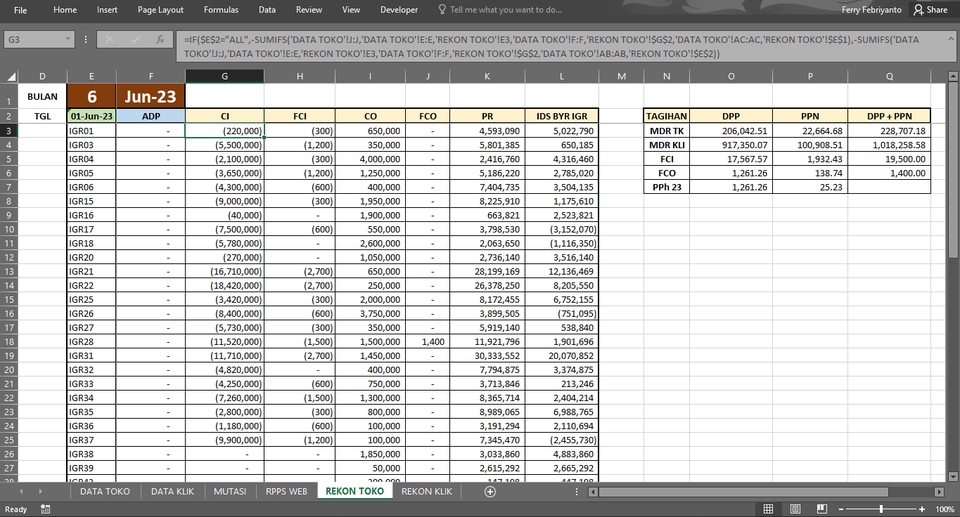960x517 pixels.
Task: Open the Insert ribbon tab
Action: pos(107,10)
